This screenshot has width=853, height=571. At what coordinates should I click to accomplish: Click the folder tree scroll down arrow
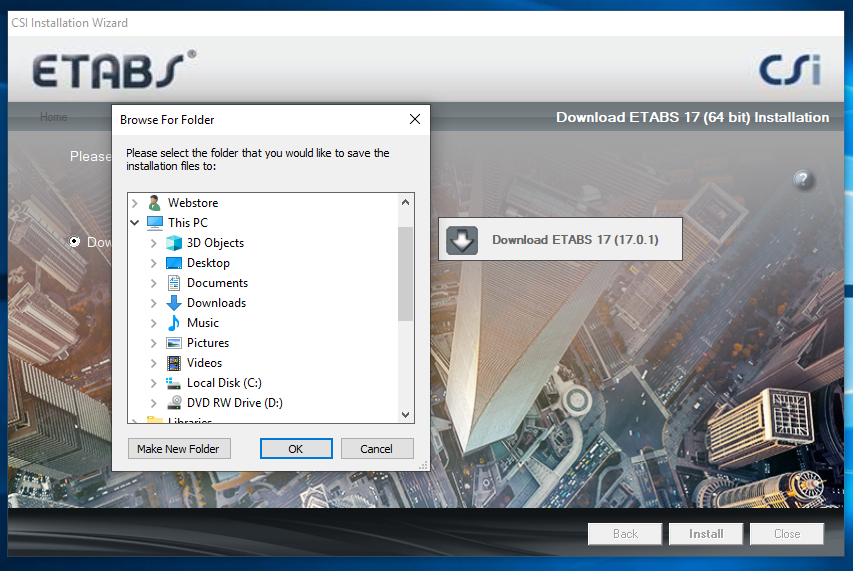pyautogui.click(x=405, y=414)
